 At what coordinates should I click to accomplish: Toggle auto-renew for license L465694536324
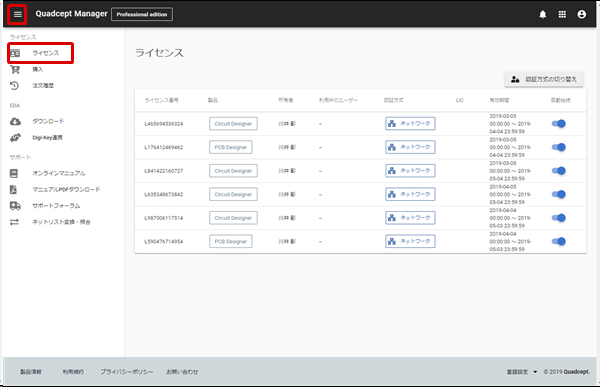click(559, 124)
